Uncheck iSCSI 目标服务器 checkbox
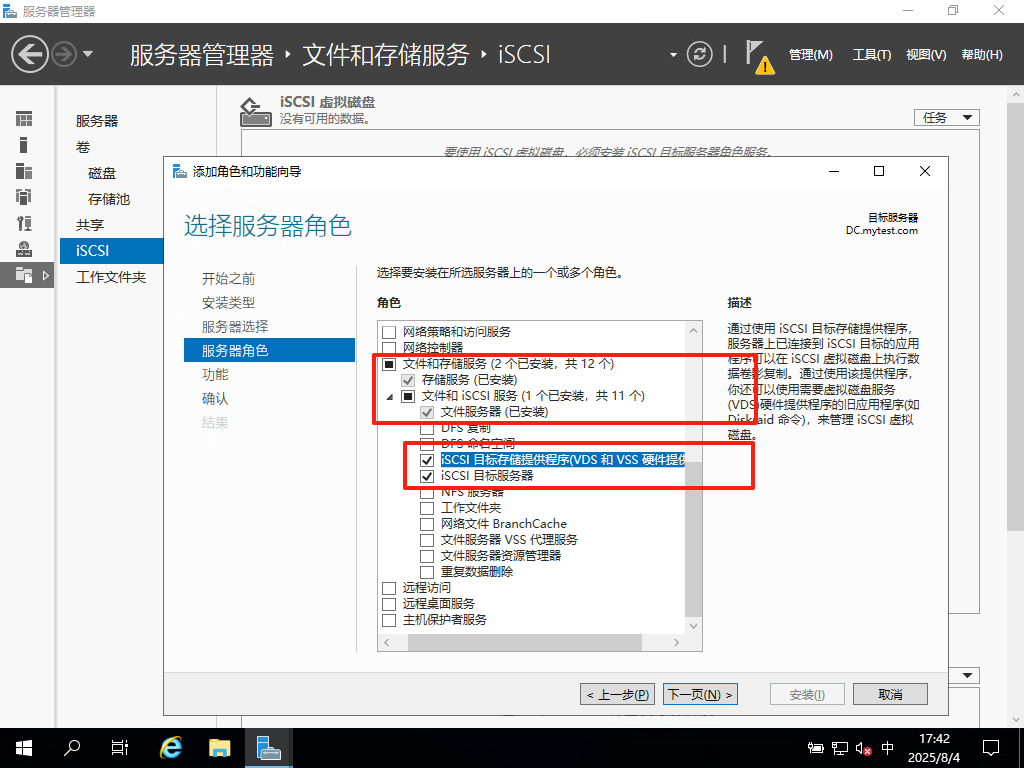 (x=427, y=476)
